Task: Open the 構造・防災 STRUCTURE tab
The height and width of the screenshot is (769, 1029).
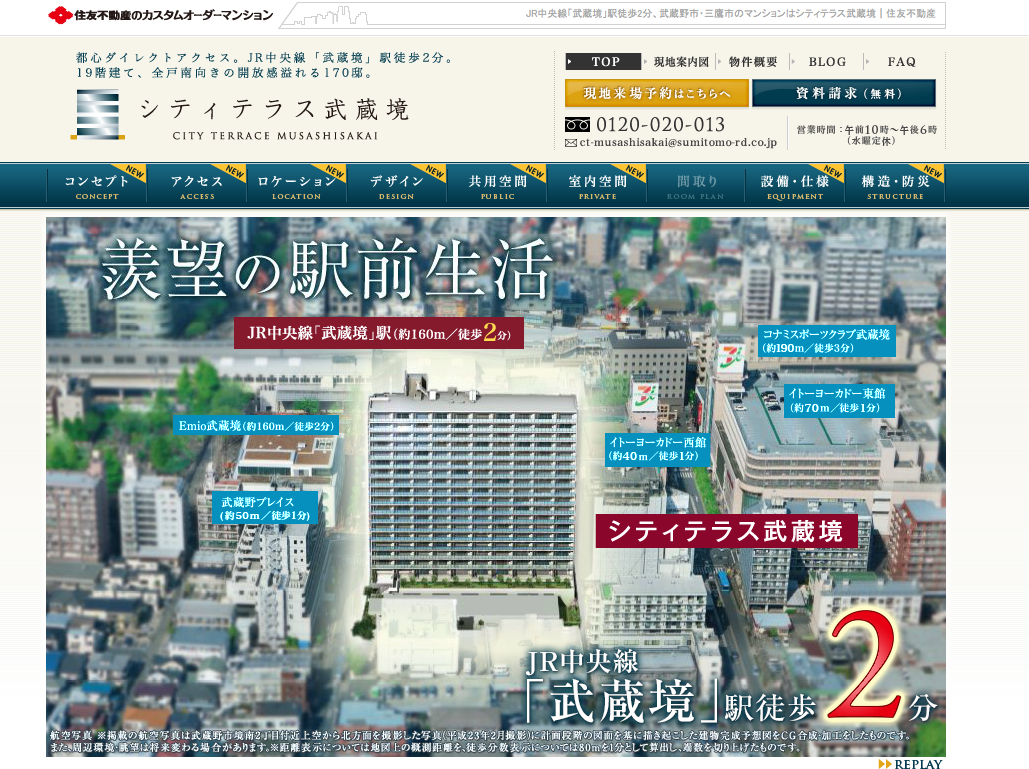Action: point(894,186)
